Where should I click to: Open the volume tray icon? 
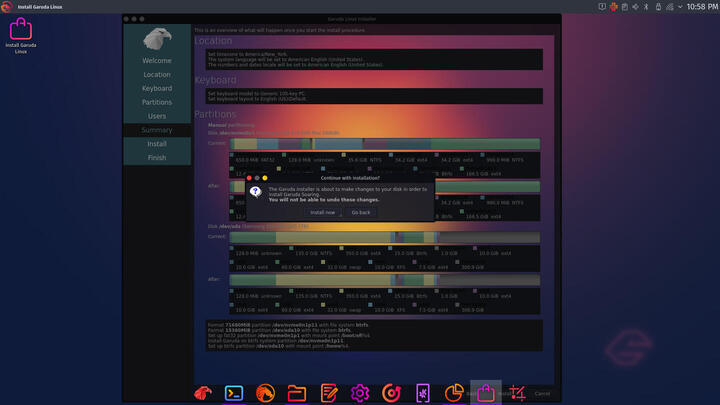tap(636, 6)
